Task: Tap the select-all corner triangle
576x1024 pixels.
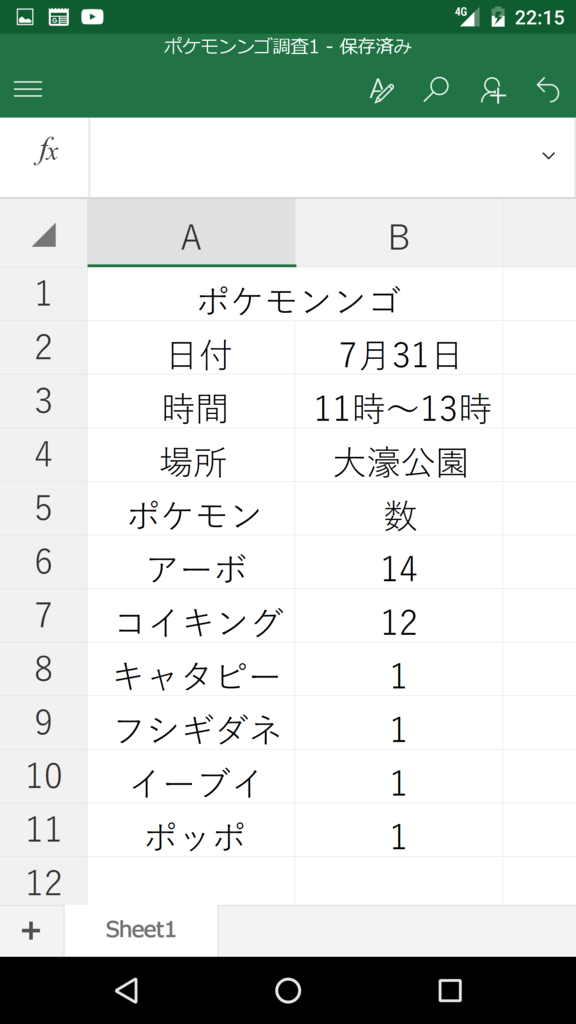Action: 44,234
